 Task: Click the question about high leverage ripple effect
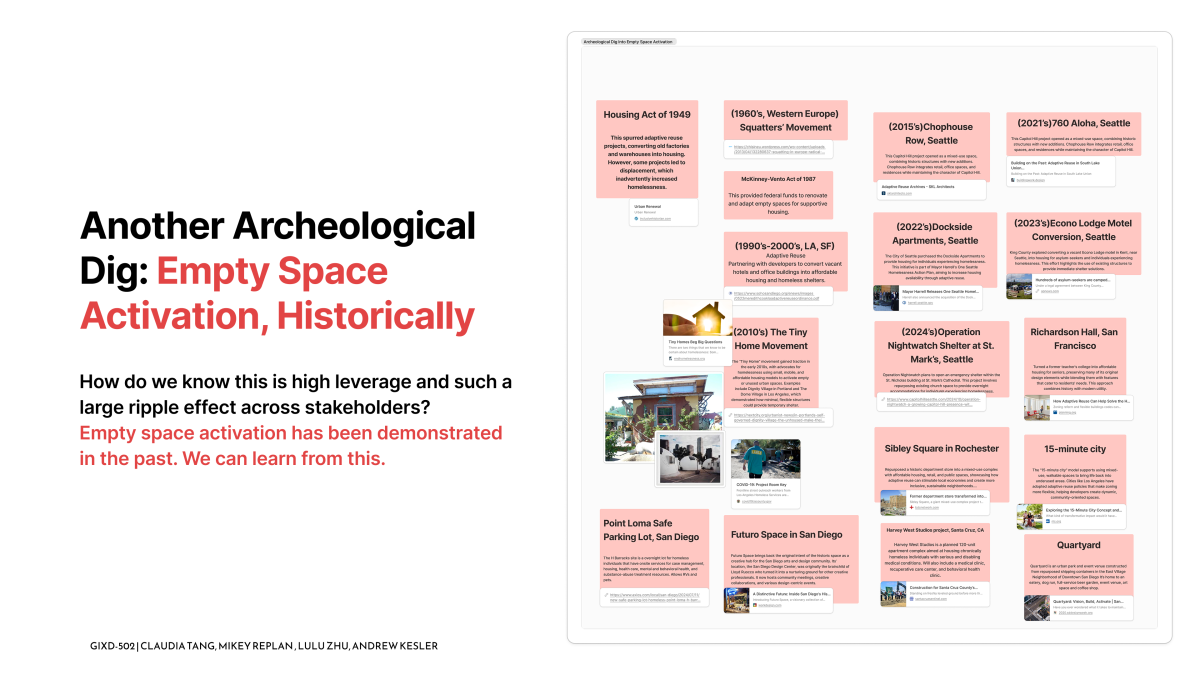[x=296, y=394]
